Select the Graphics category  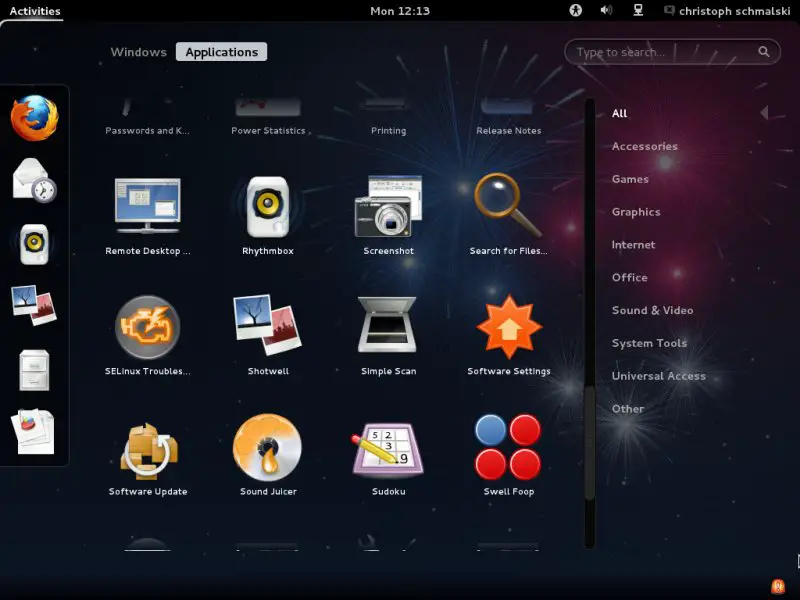coord(636,212)
